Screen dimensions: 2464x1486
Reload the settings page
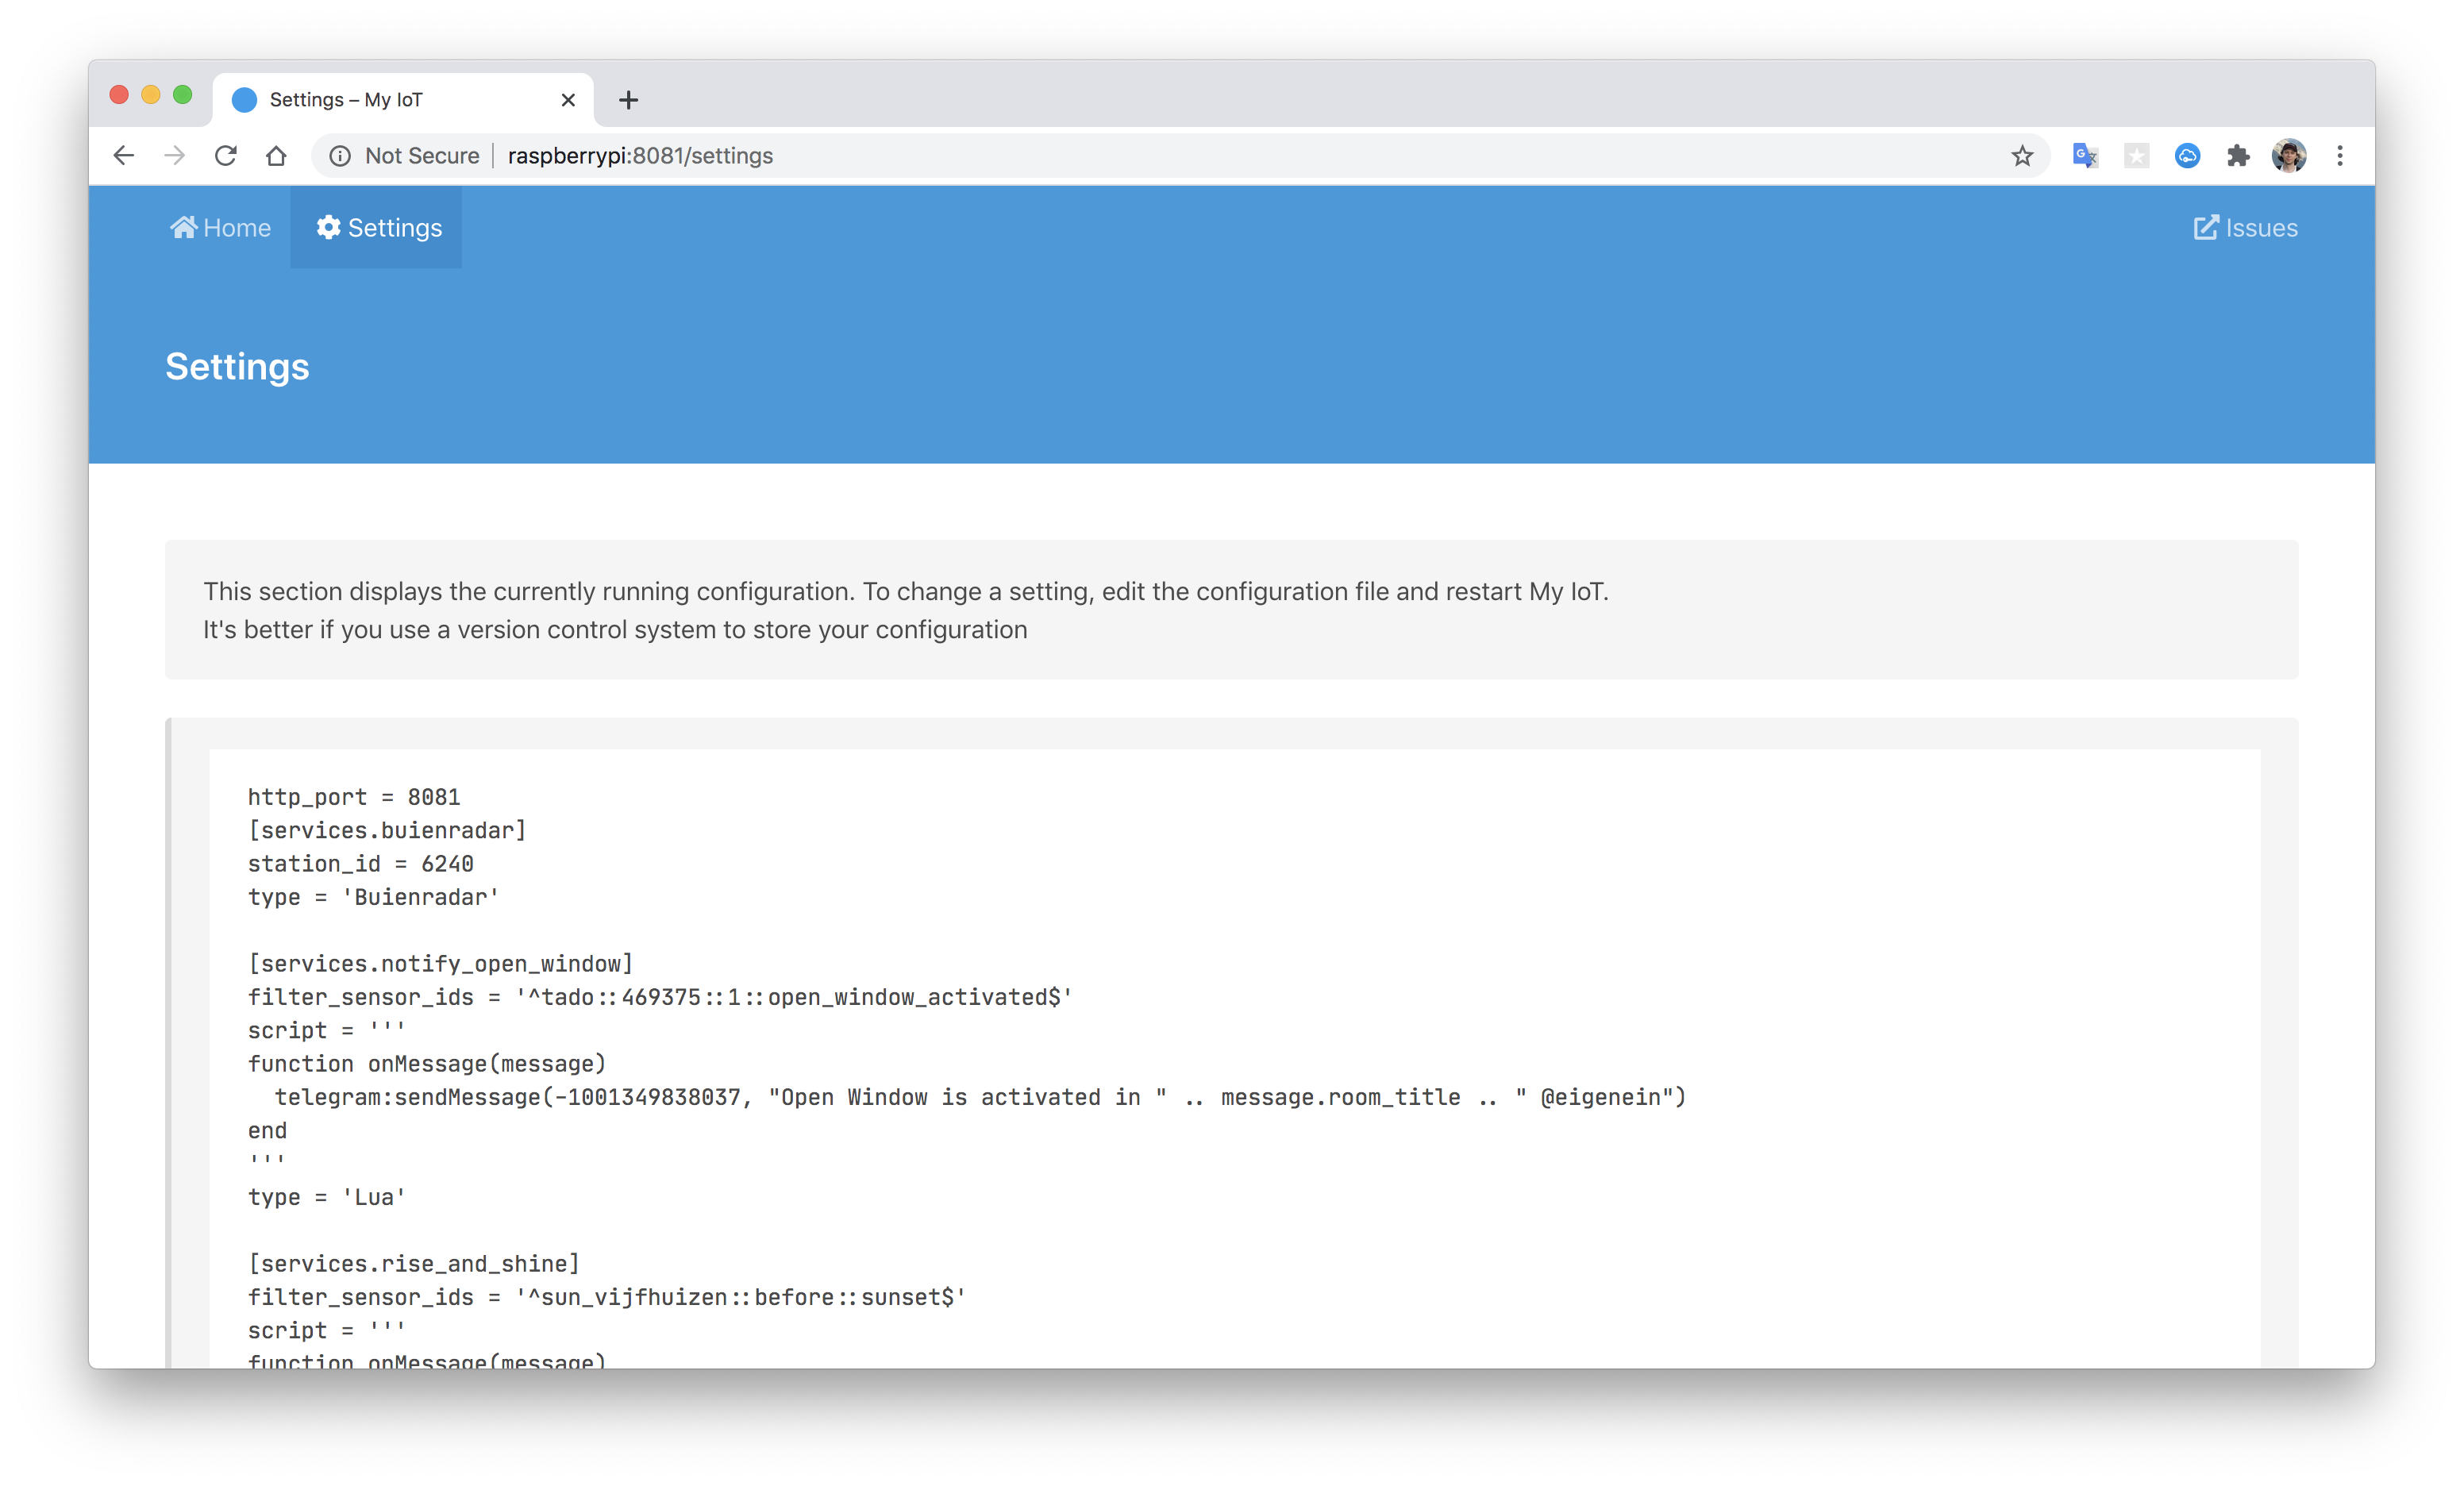pos(226,156)
